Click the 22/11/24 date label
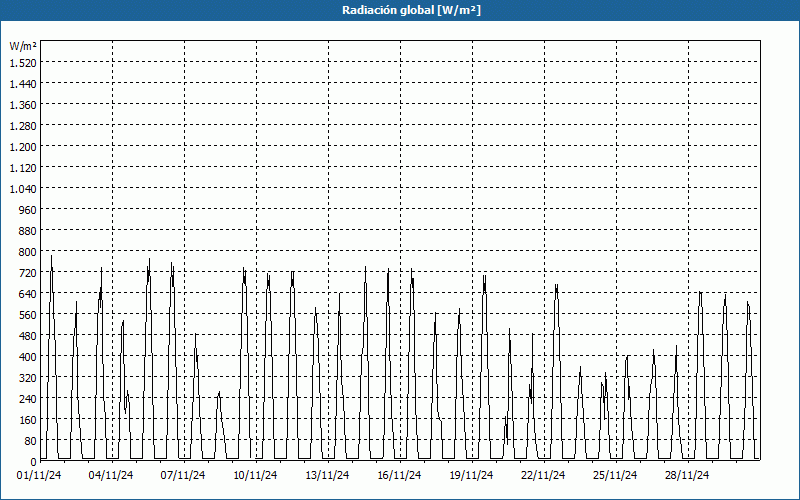 tap(543, 476)
